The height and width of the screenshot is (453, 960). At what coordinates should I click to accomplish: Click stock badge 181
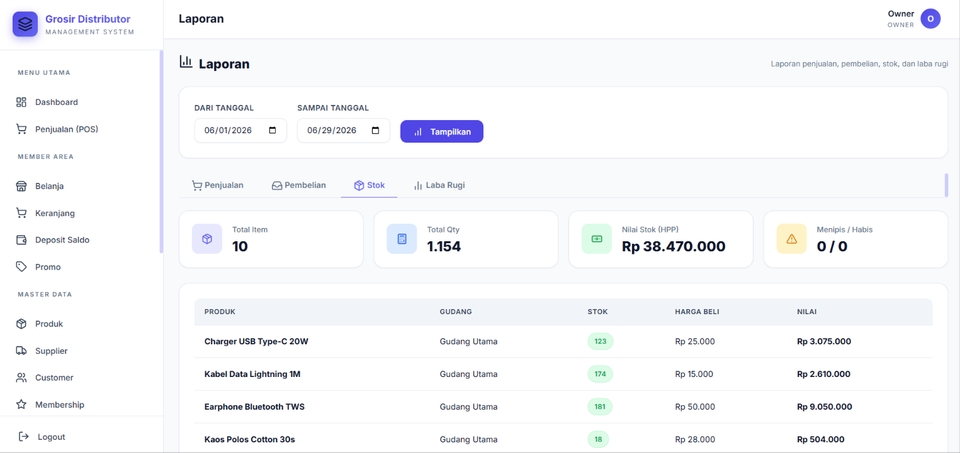tap(600, 406)
